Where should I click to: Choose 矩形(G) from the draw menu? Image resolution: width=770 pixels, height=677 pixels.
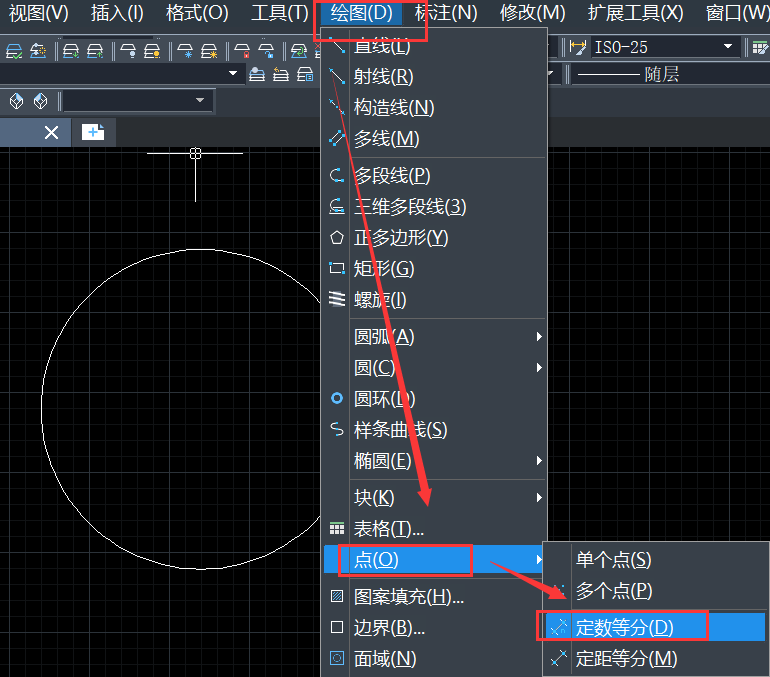tap(435, 269)
